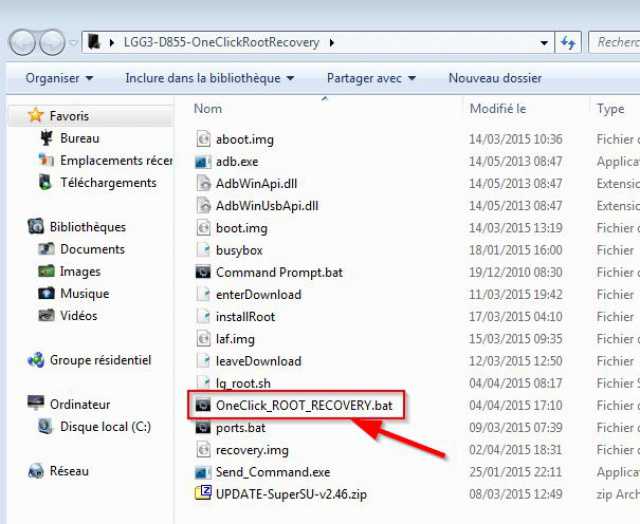Viewport: 640px width, 524px height.
Task: Click the Send_Command.exe icon
Action: click(x=203, y=471)
